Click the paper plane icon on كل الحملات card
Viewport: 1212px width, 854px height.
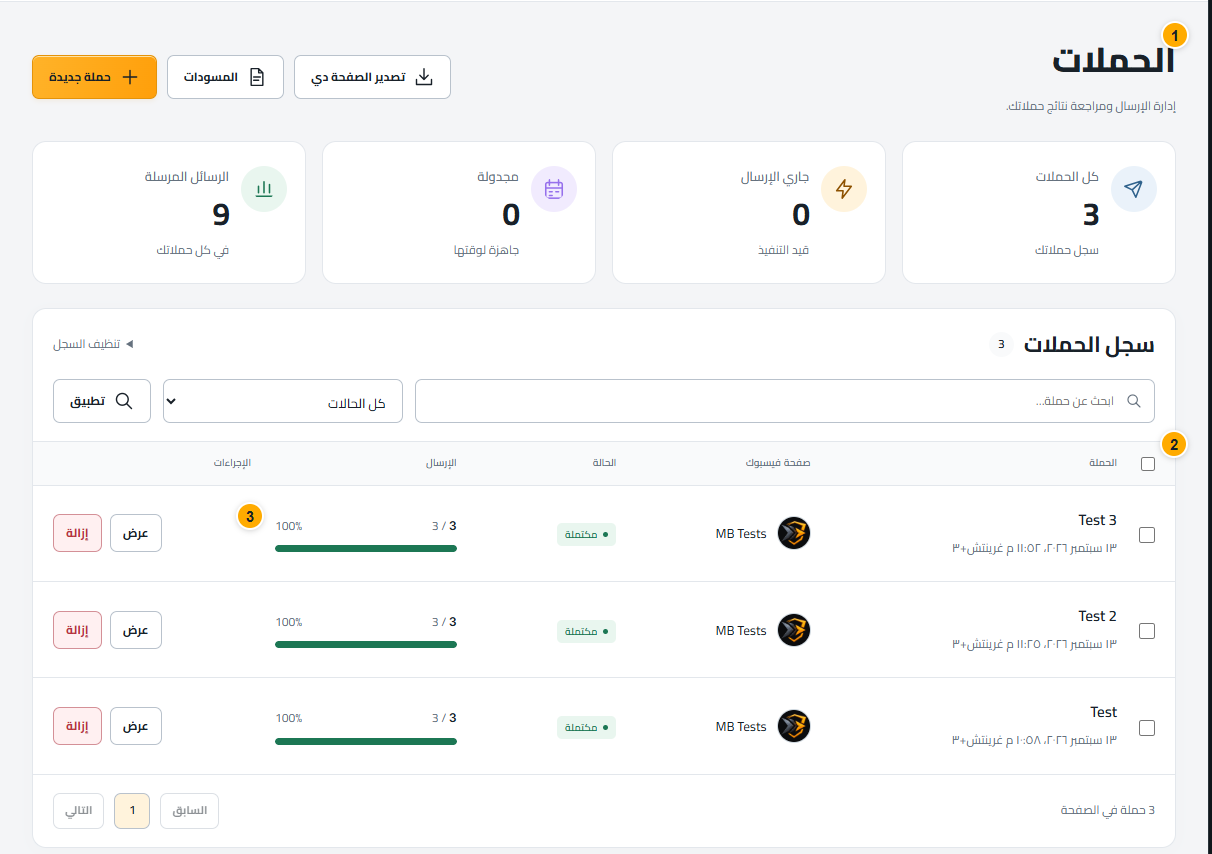pos(1133,189)
